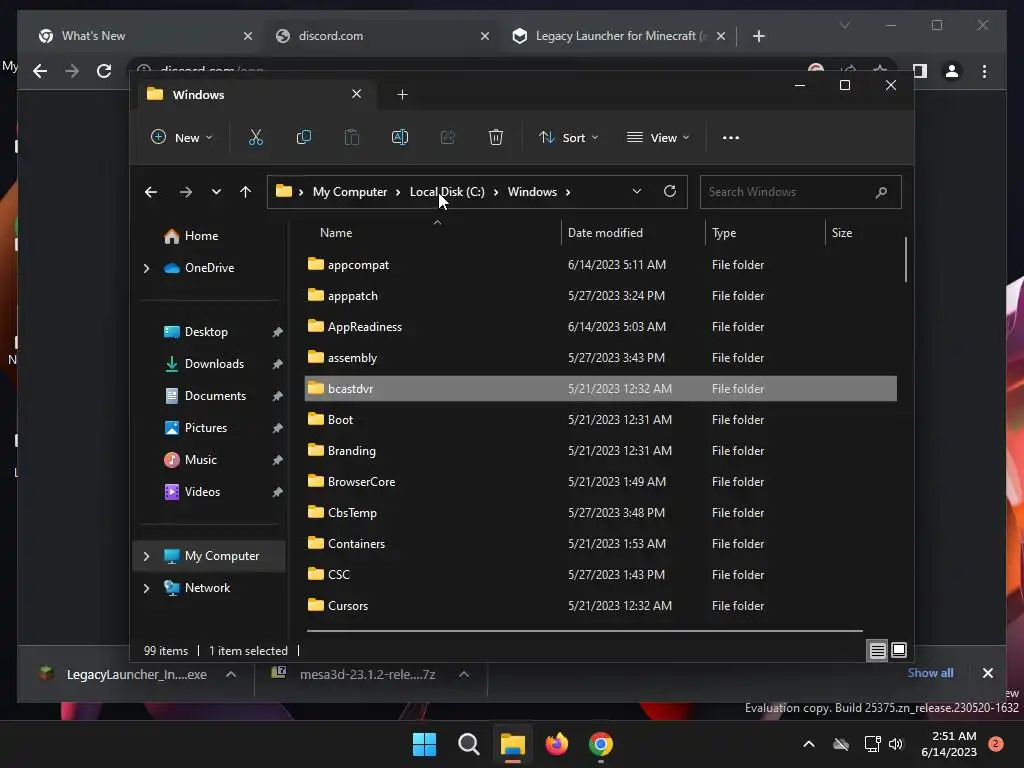
Task: Open options for LegacyLauncher download
Action: tap(231, 675)
